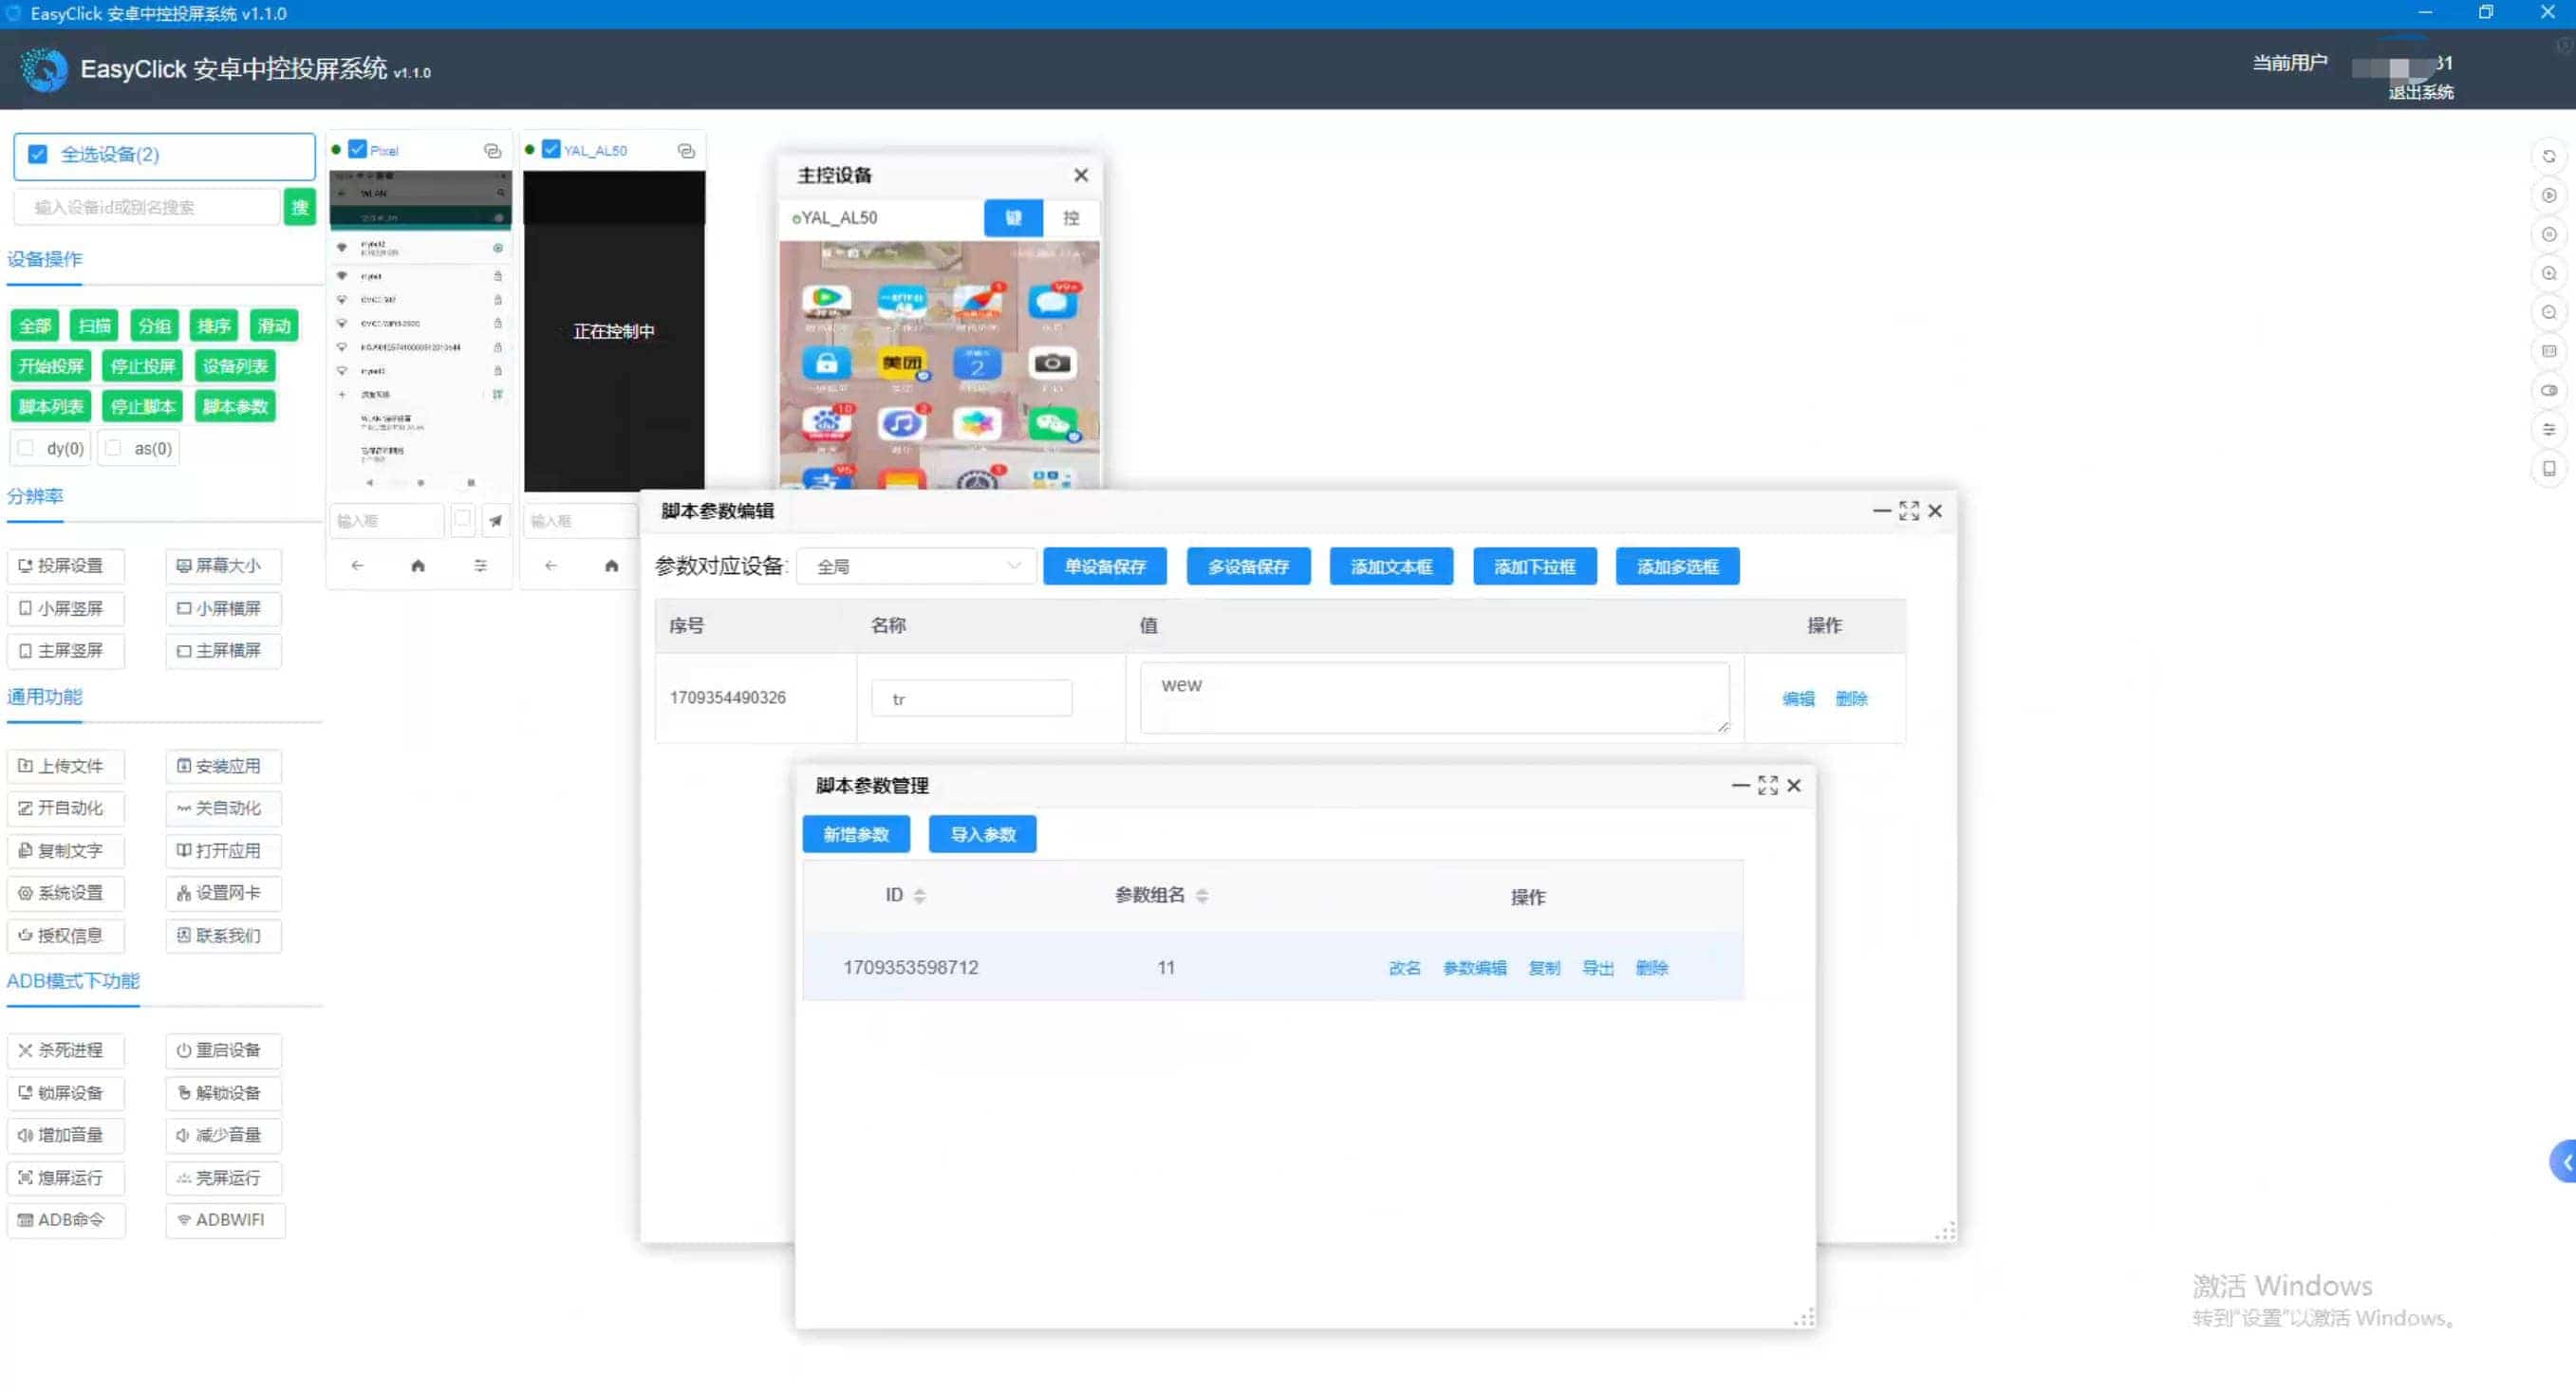Click the 添加下拉框 button
The height and width of the screenshot is (1393, 2576).
pos(1534,567)
